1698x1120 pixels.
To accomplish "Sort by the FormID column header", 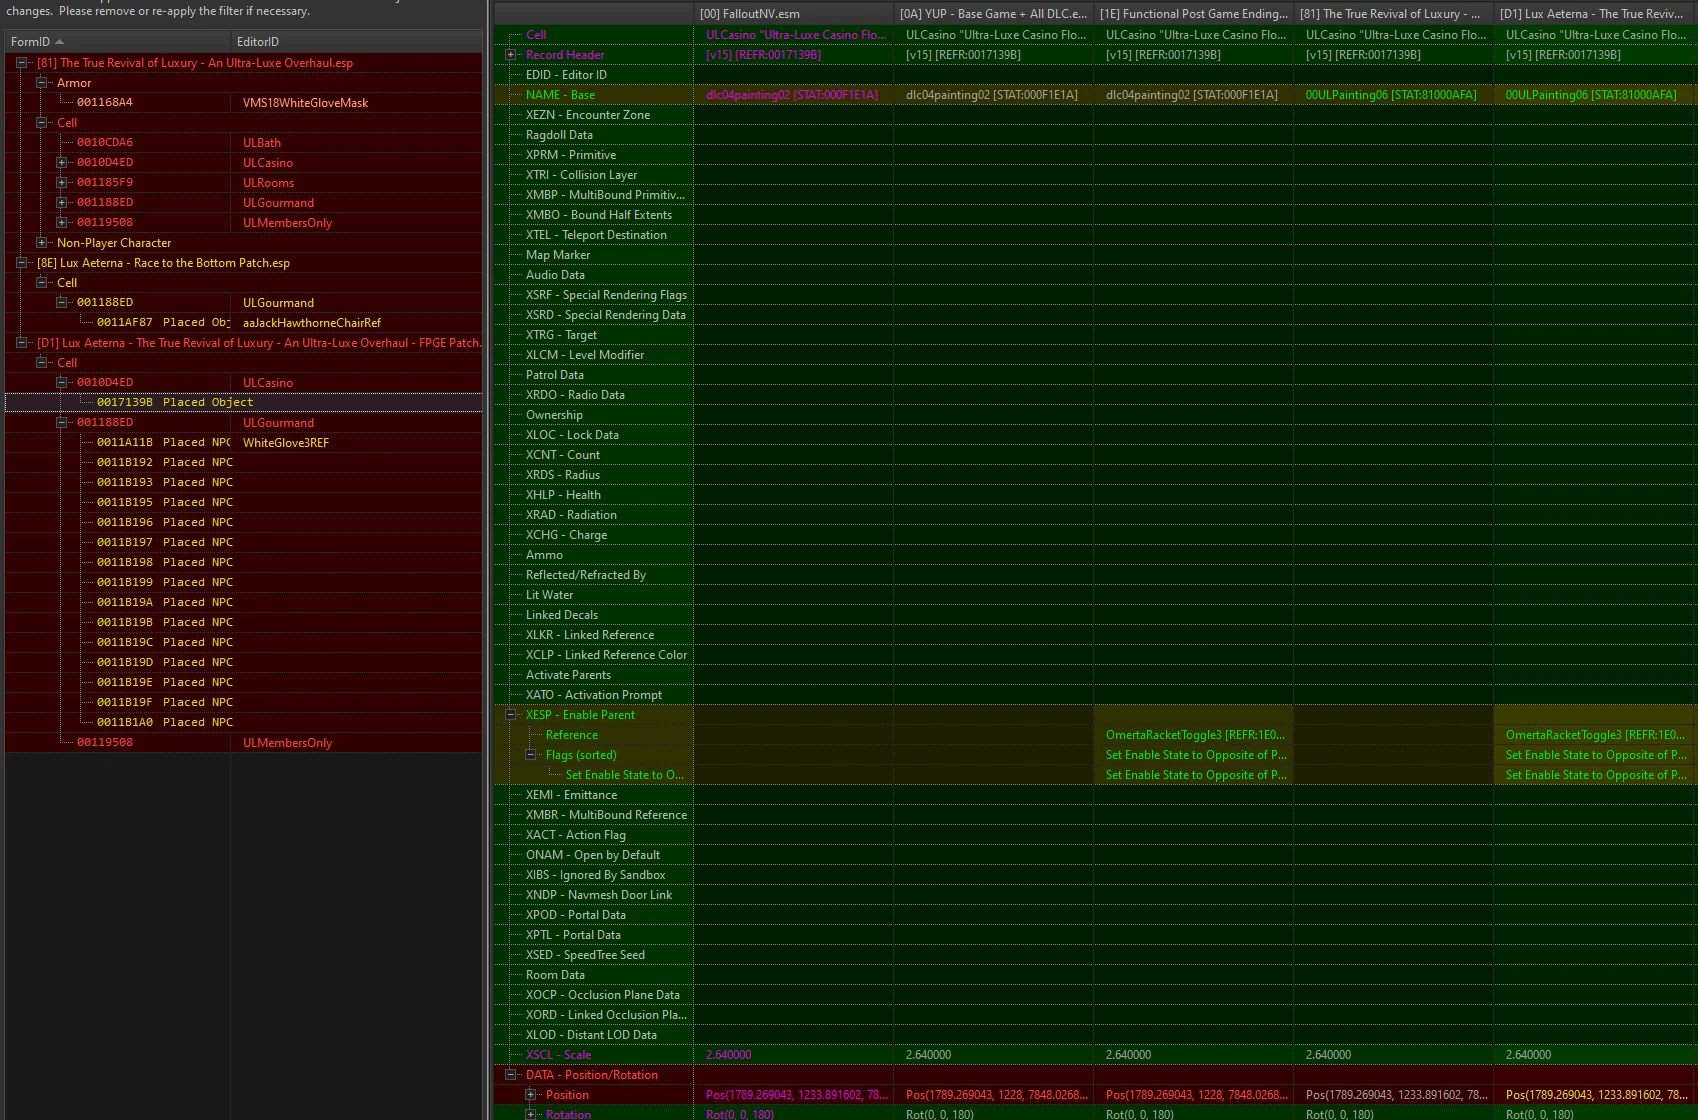I will click(x=117, y=42).
